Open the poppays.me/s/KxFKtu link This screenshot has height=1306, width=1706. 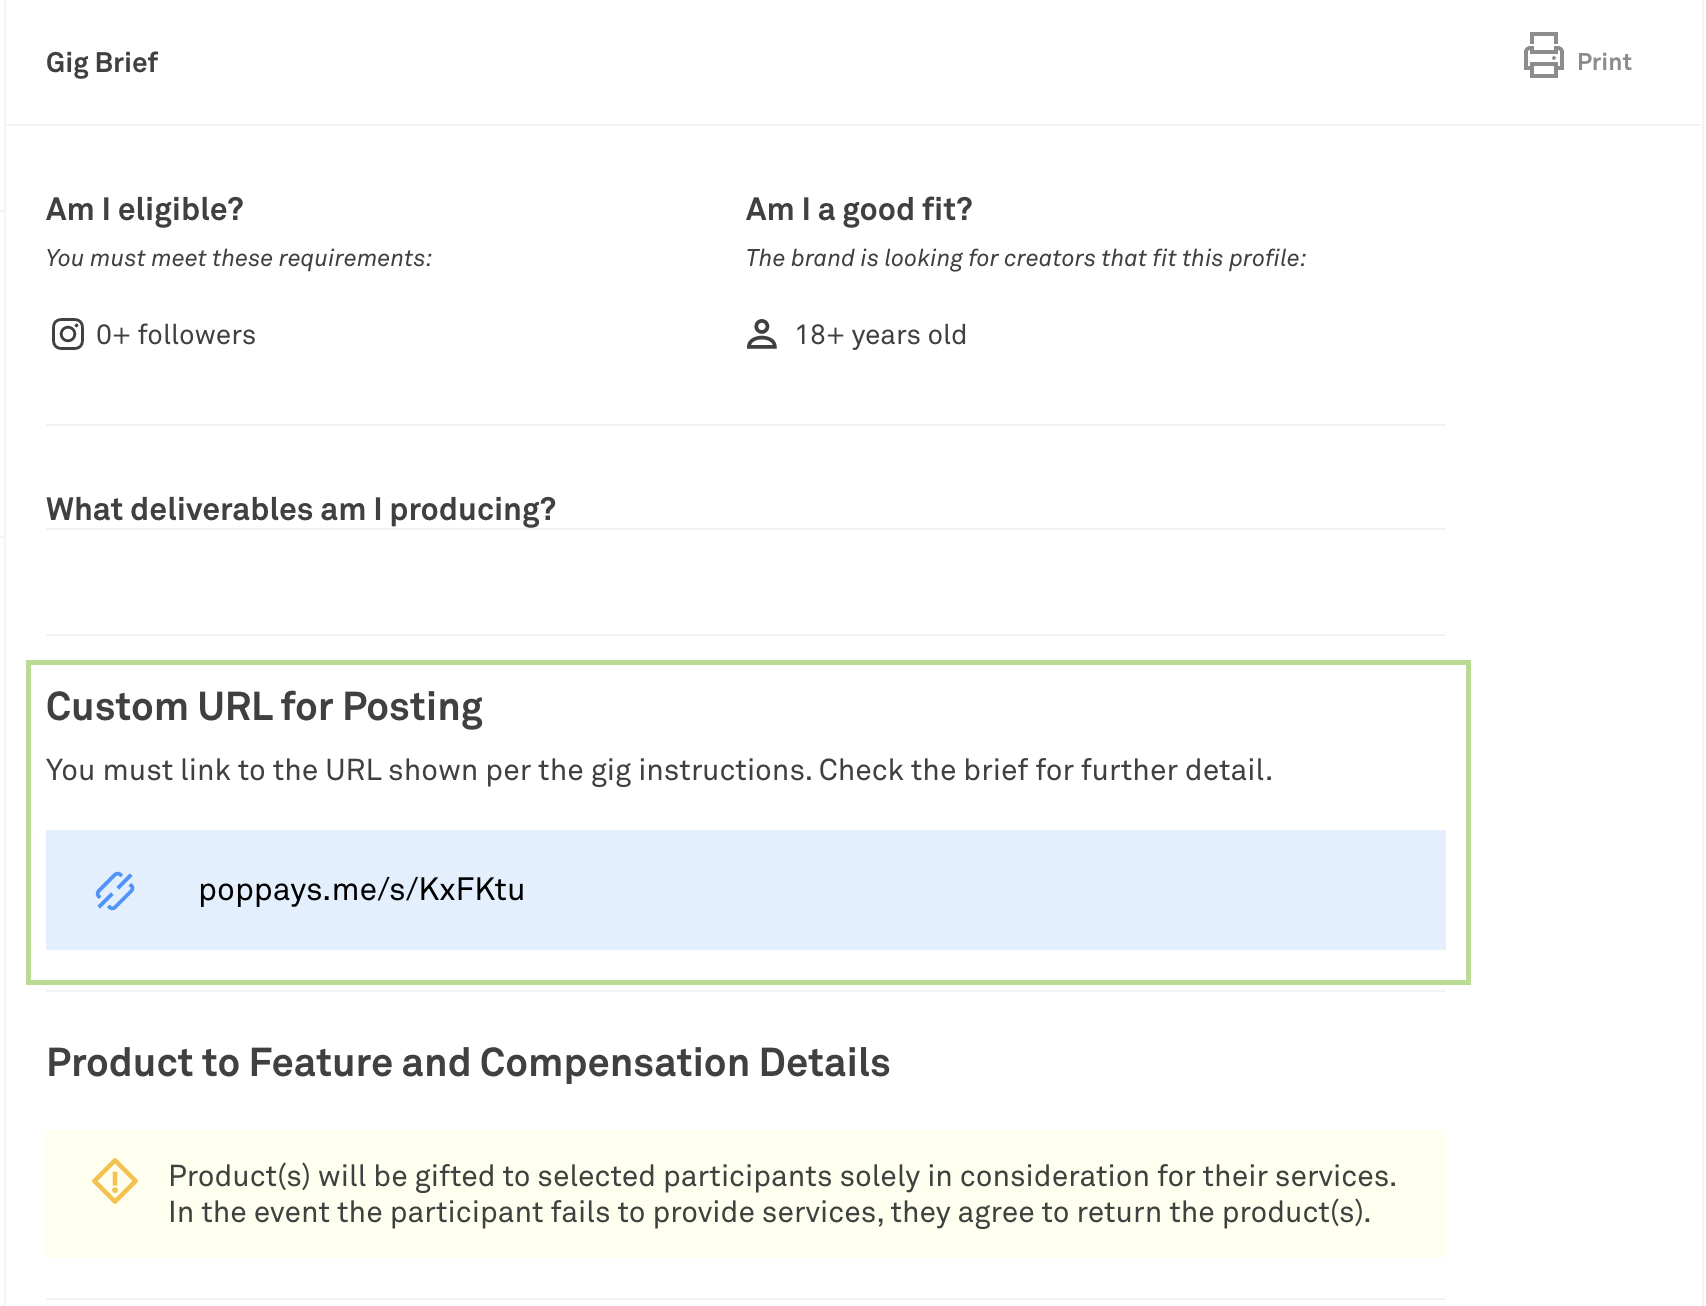[361, 889]
